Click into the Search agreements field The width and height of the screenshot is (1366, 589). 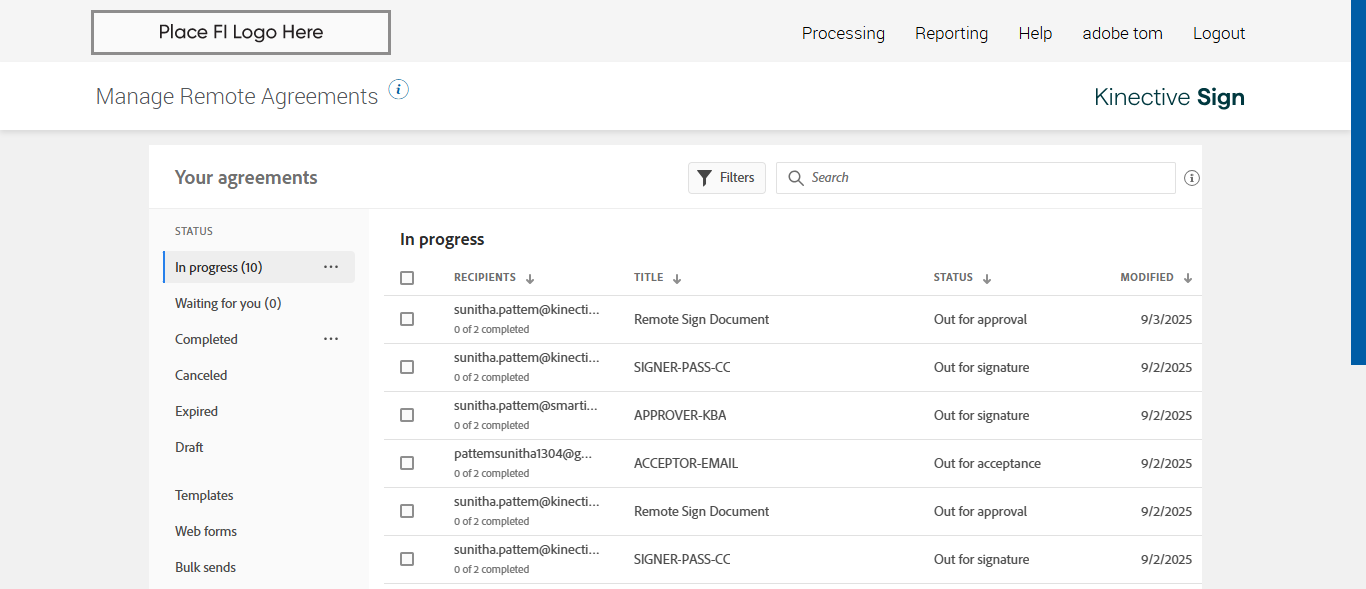click(x=985, y=178)
